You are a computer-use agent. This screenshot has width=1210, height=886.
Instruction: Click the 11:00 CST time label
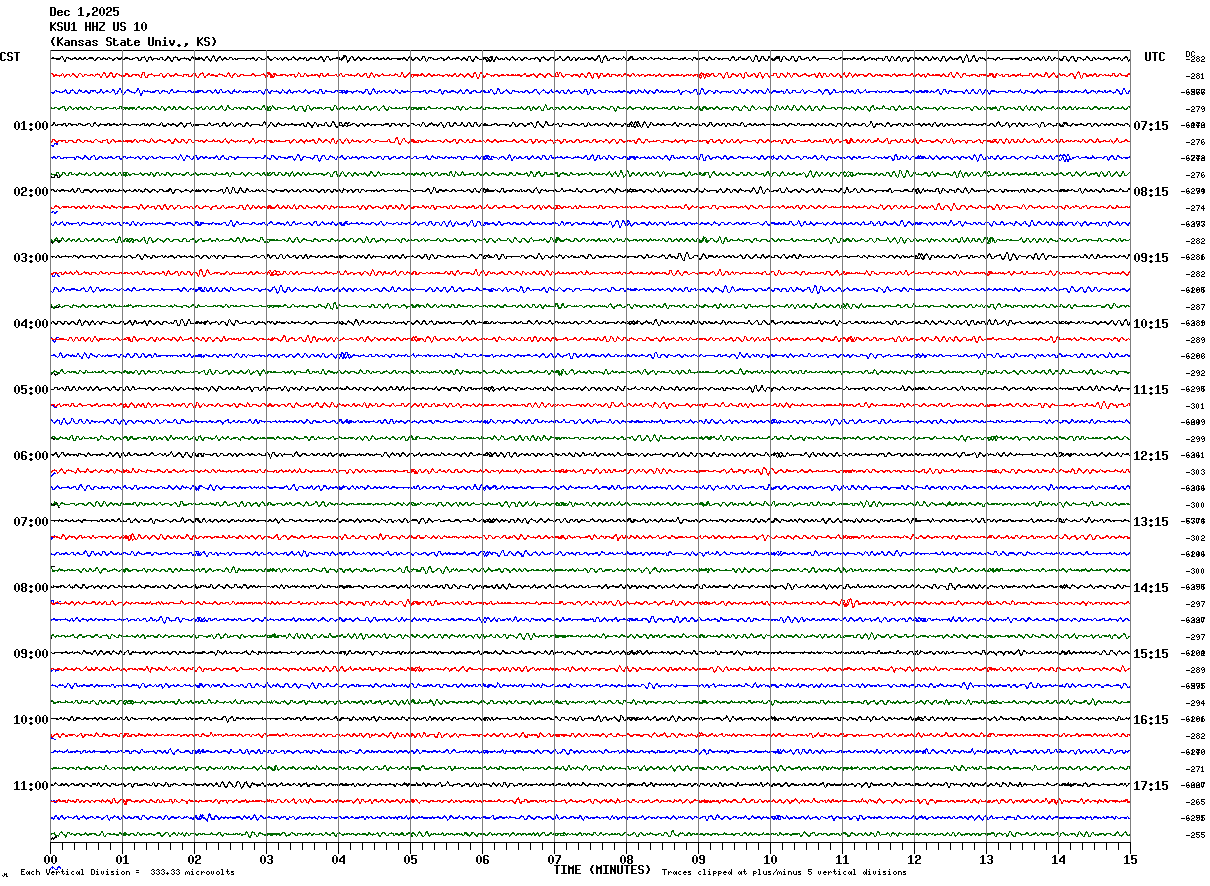pyautogui.click(x=30, y=786)
